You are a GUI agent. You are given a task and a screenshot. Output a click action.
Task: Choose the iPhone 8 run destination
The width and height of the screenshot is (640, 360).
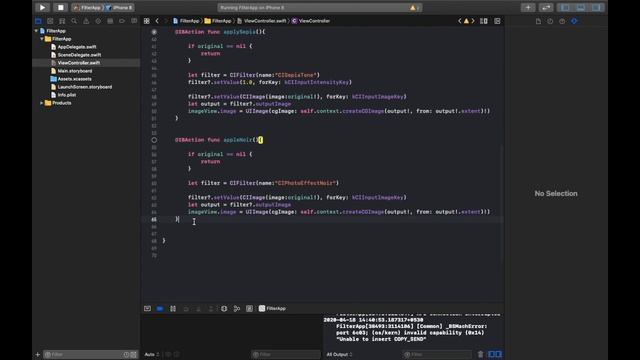(120, 7)
